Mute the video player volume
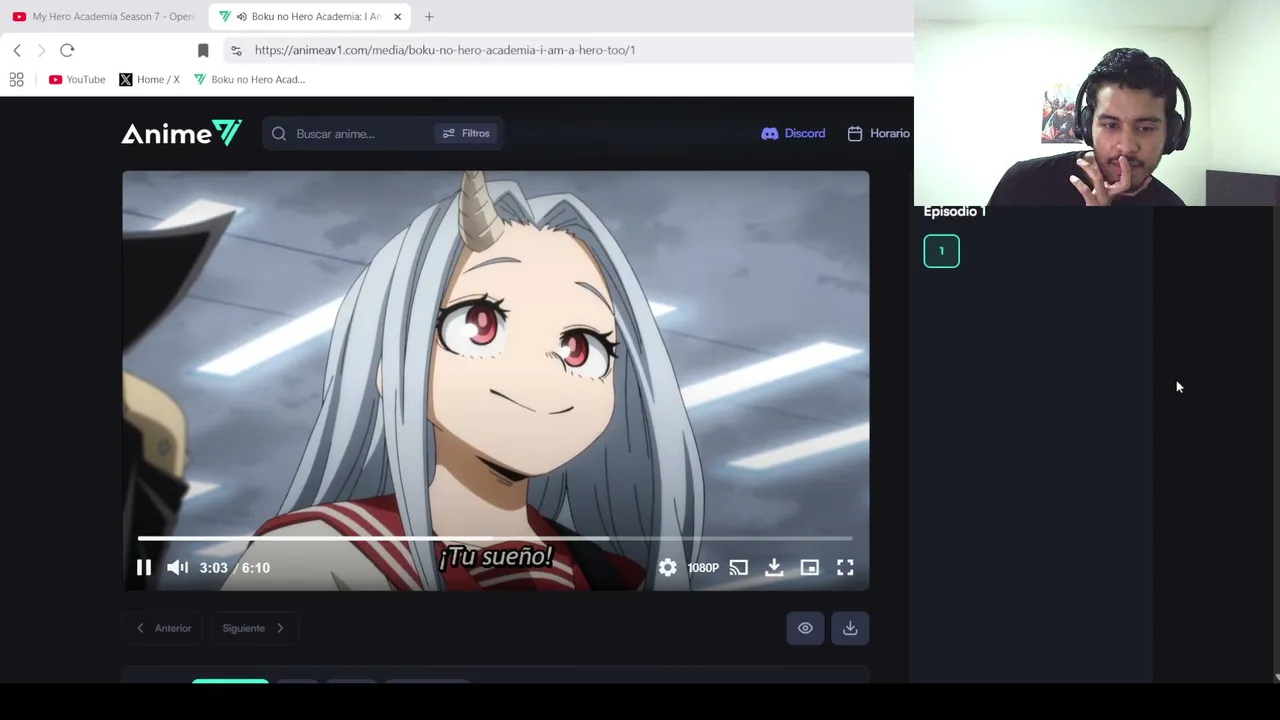 coord(177,568)
